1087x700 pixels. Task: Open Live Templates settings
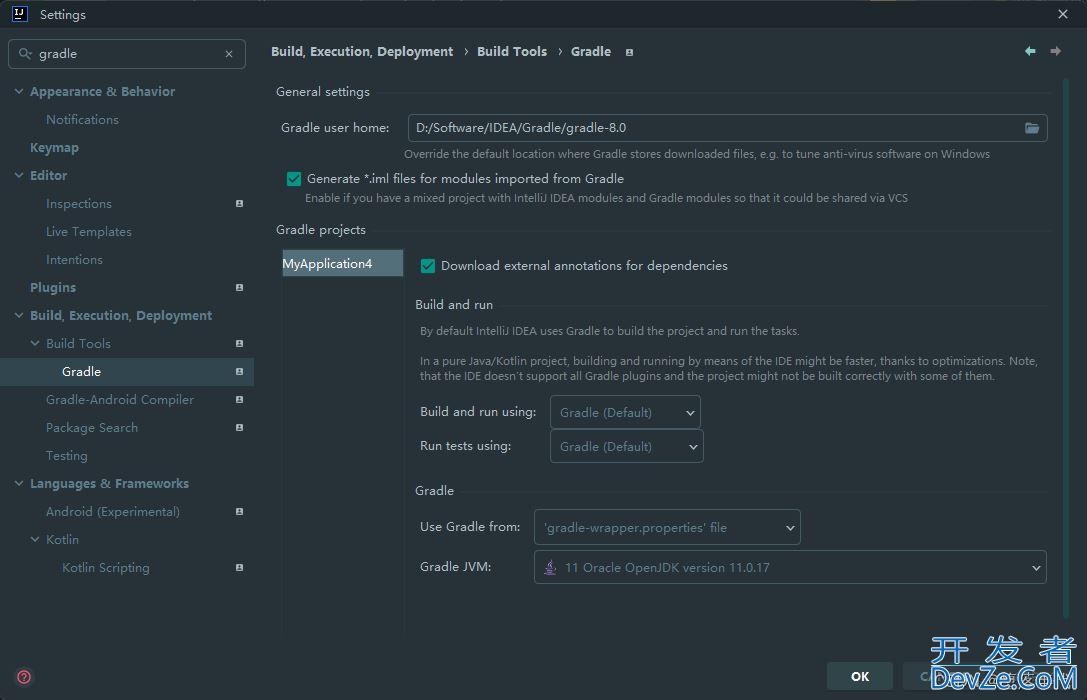coord(89,231)
